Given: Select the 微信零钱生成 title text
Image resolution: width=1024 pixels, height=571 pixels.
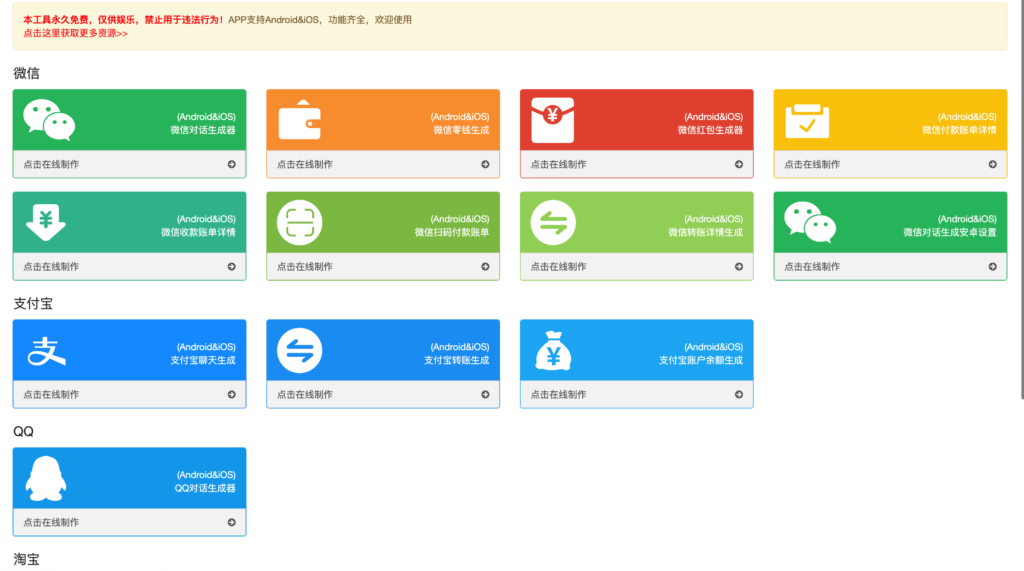Looking at the screenshot, I should [x=461, y=130].
